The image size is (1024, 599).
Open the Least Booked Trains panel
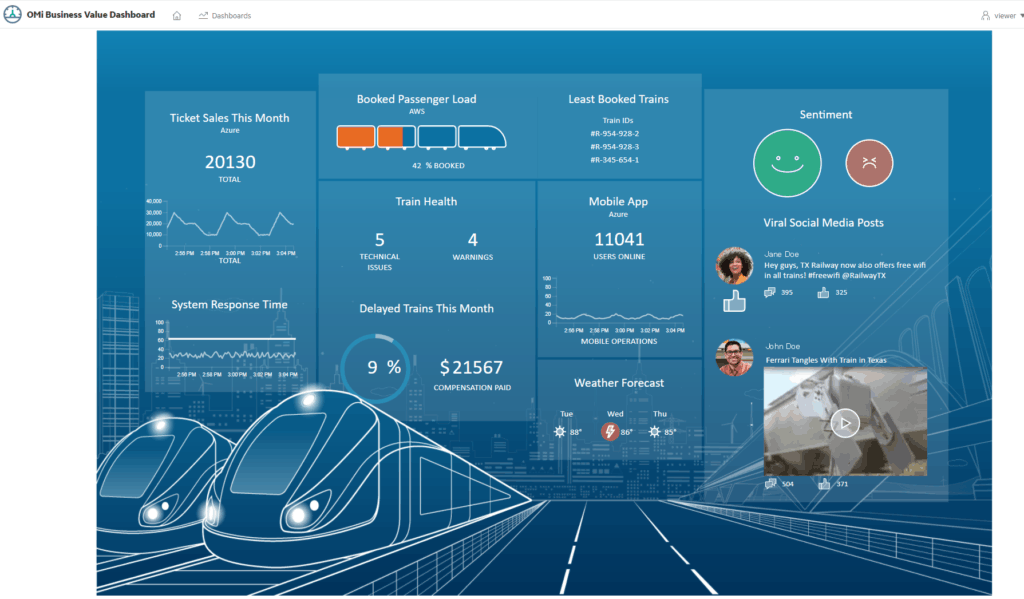(618, 99)
